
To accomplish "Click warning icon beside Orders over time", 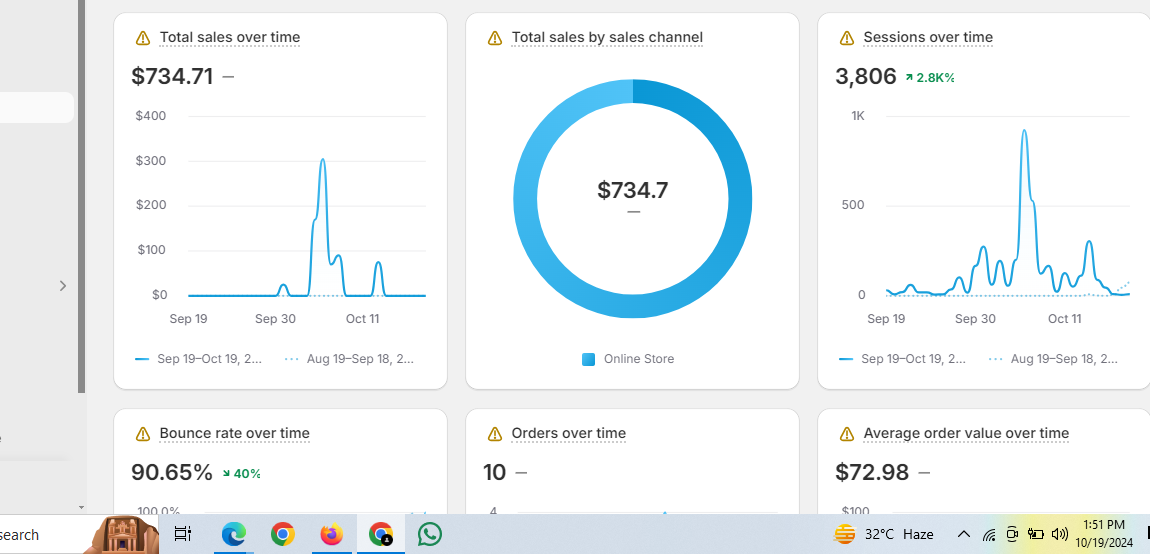I will tap(495, 434).
